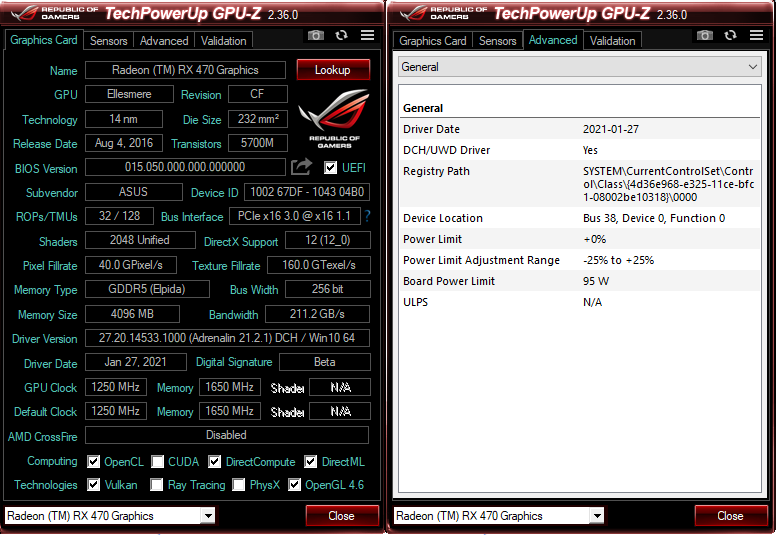Toggle the OpenGL 4.6 checkbox
The image size is (776, 535).
294,485
